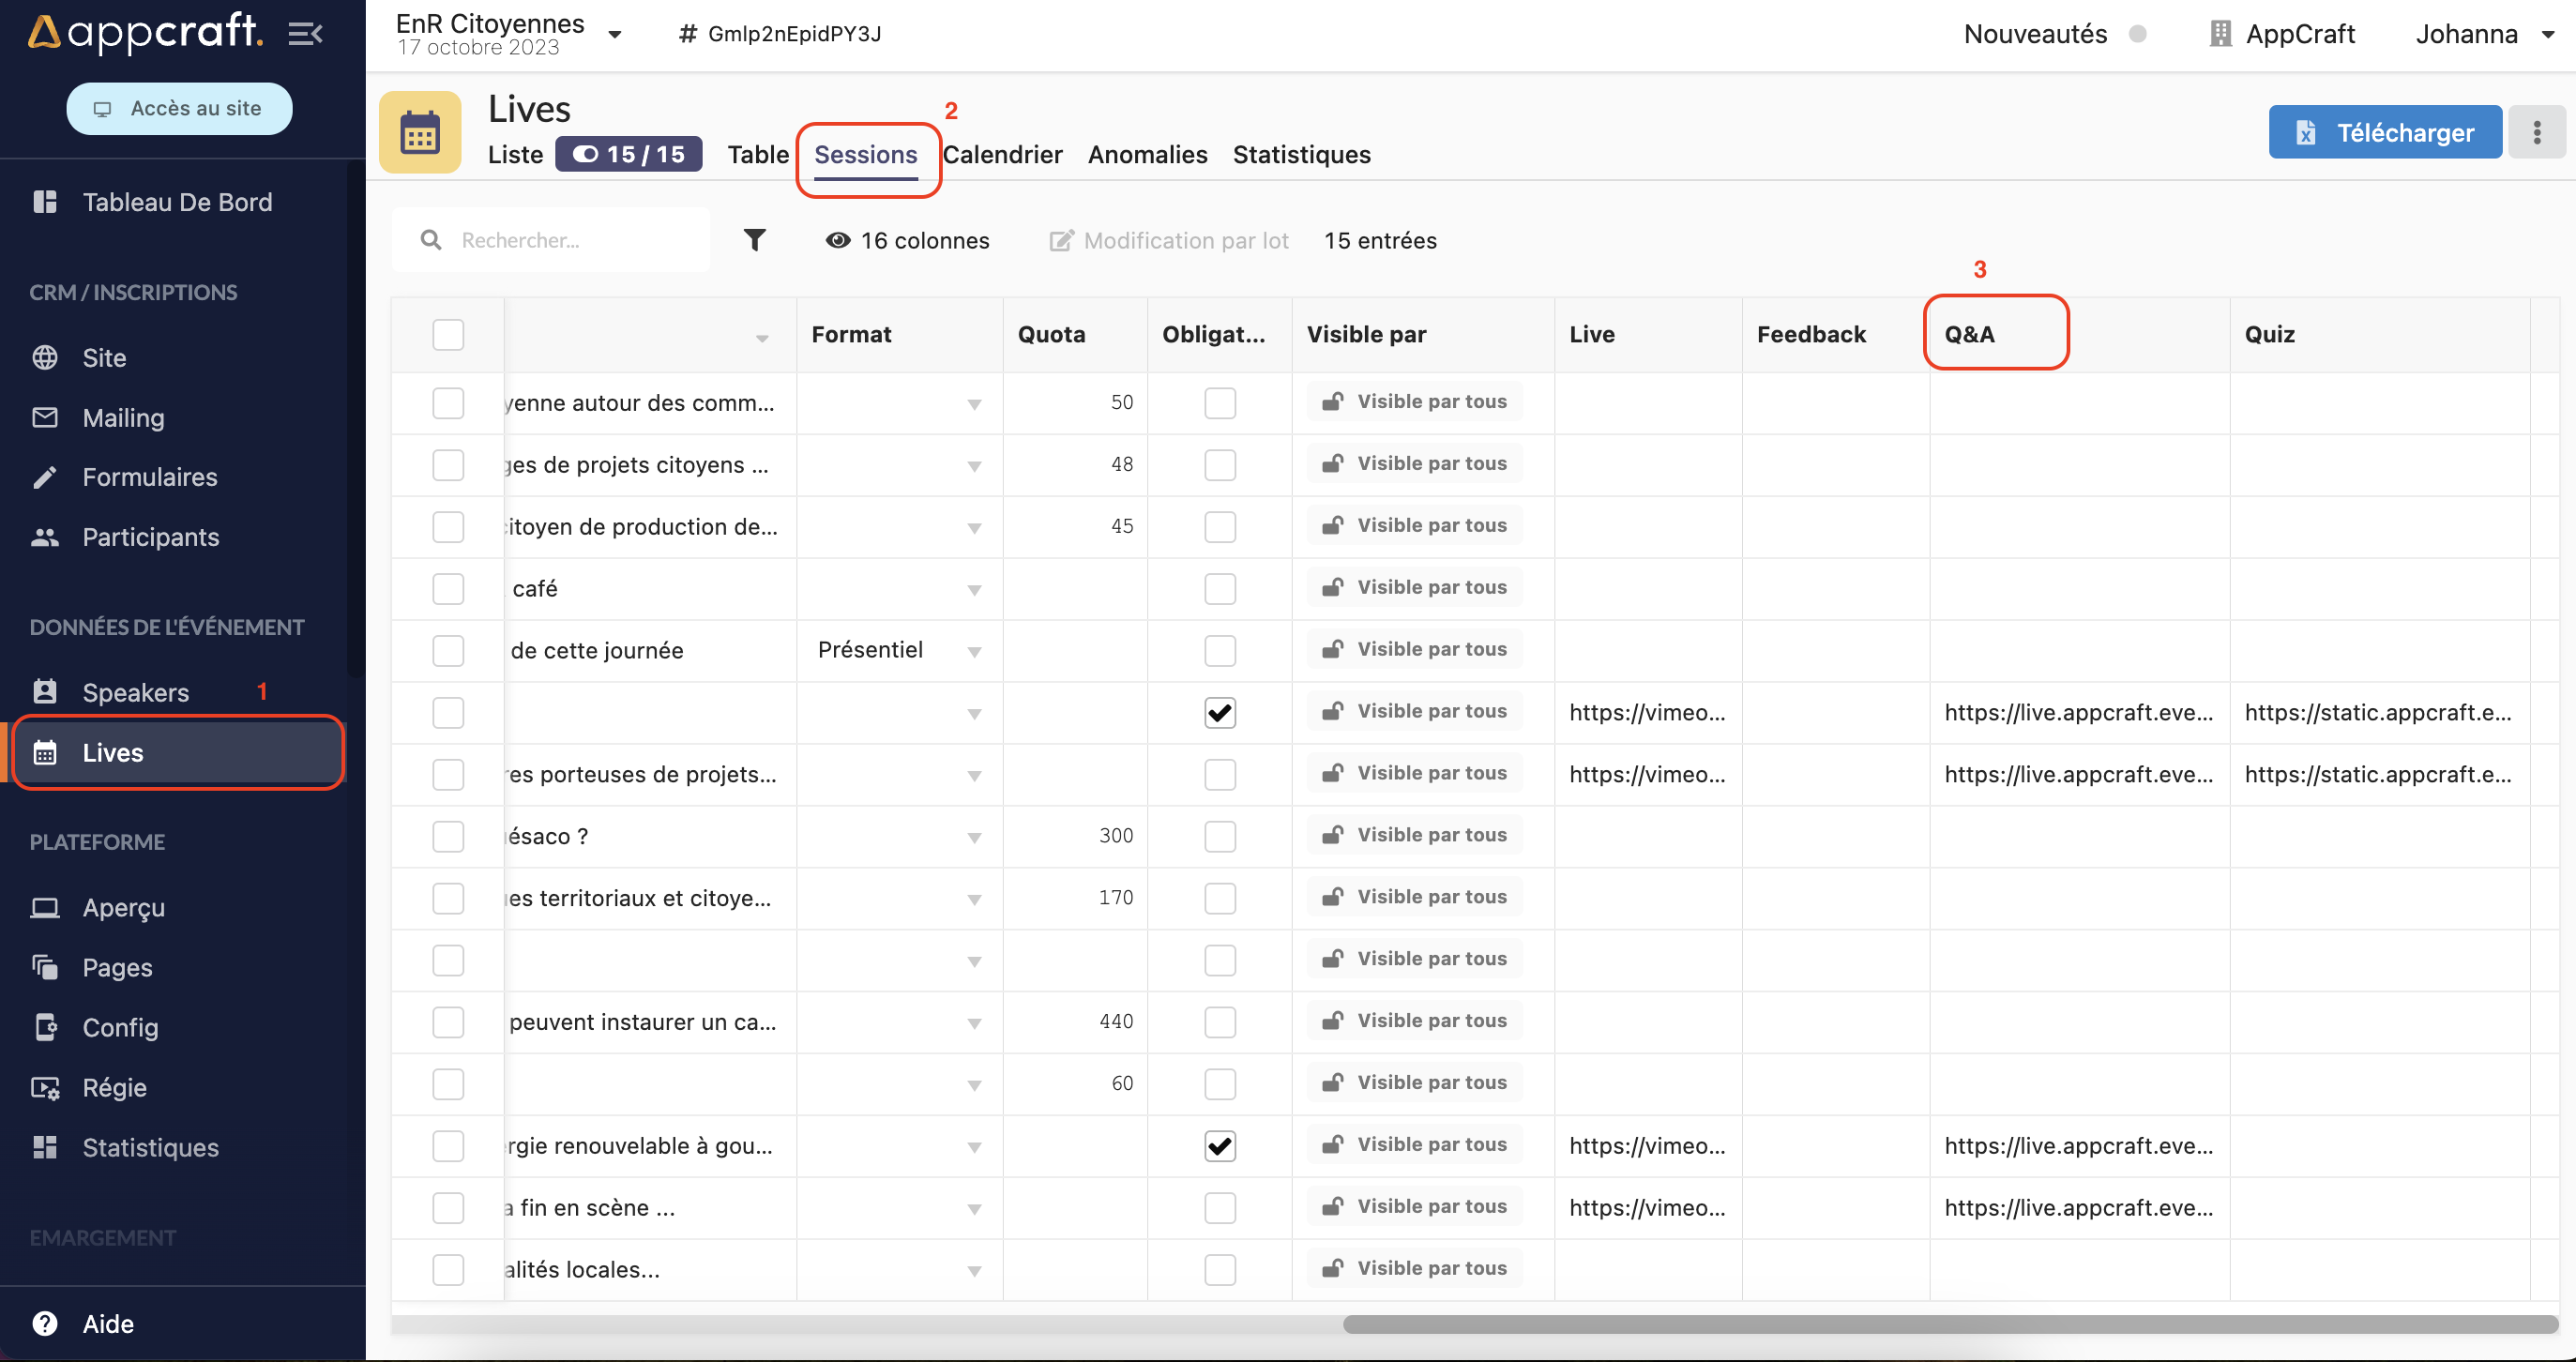This screenshot has width=2576, height=1362.
Task: Open Speakers in the sidebar
Action: [135, 692]
